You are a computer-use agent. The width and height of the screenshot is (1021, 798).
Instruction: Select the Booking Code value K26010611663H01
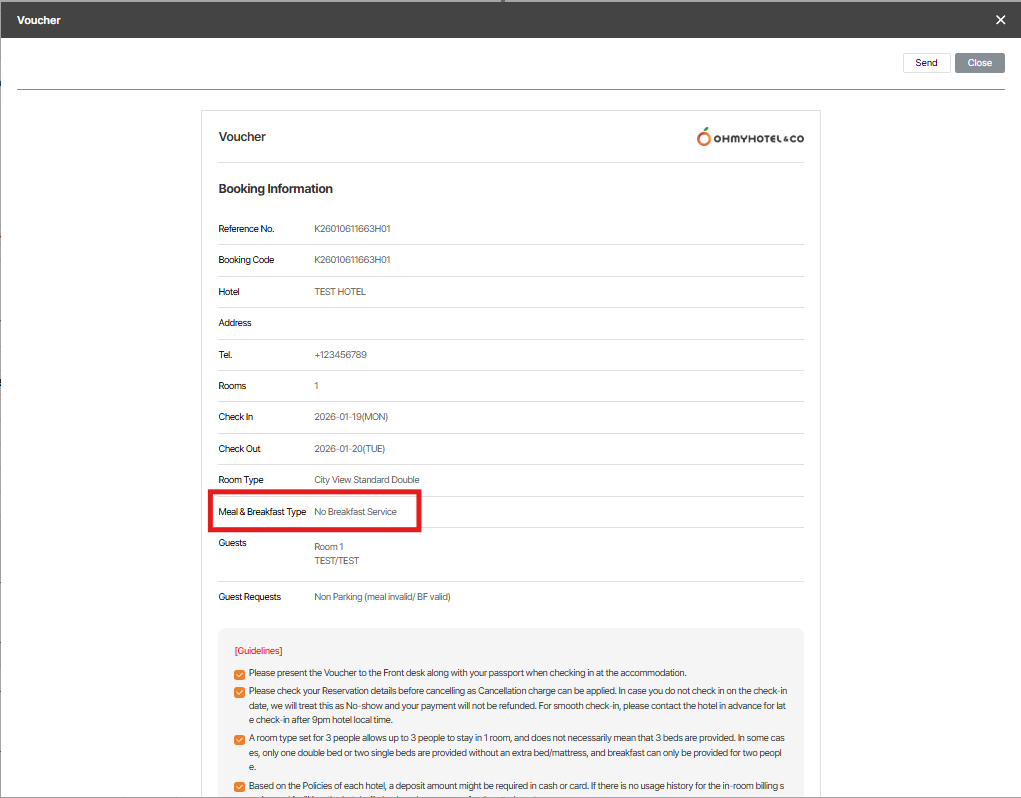click(x=352, y=260)
